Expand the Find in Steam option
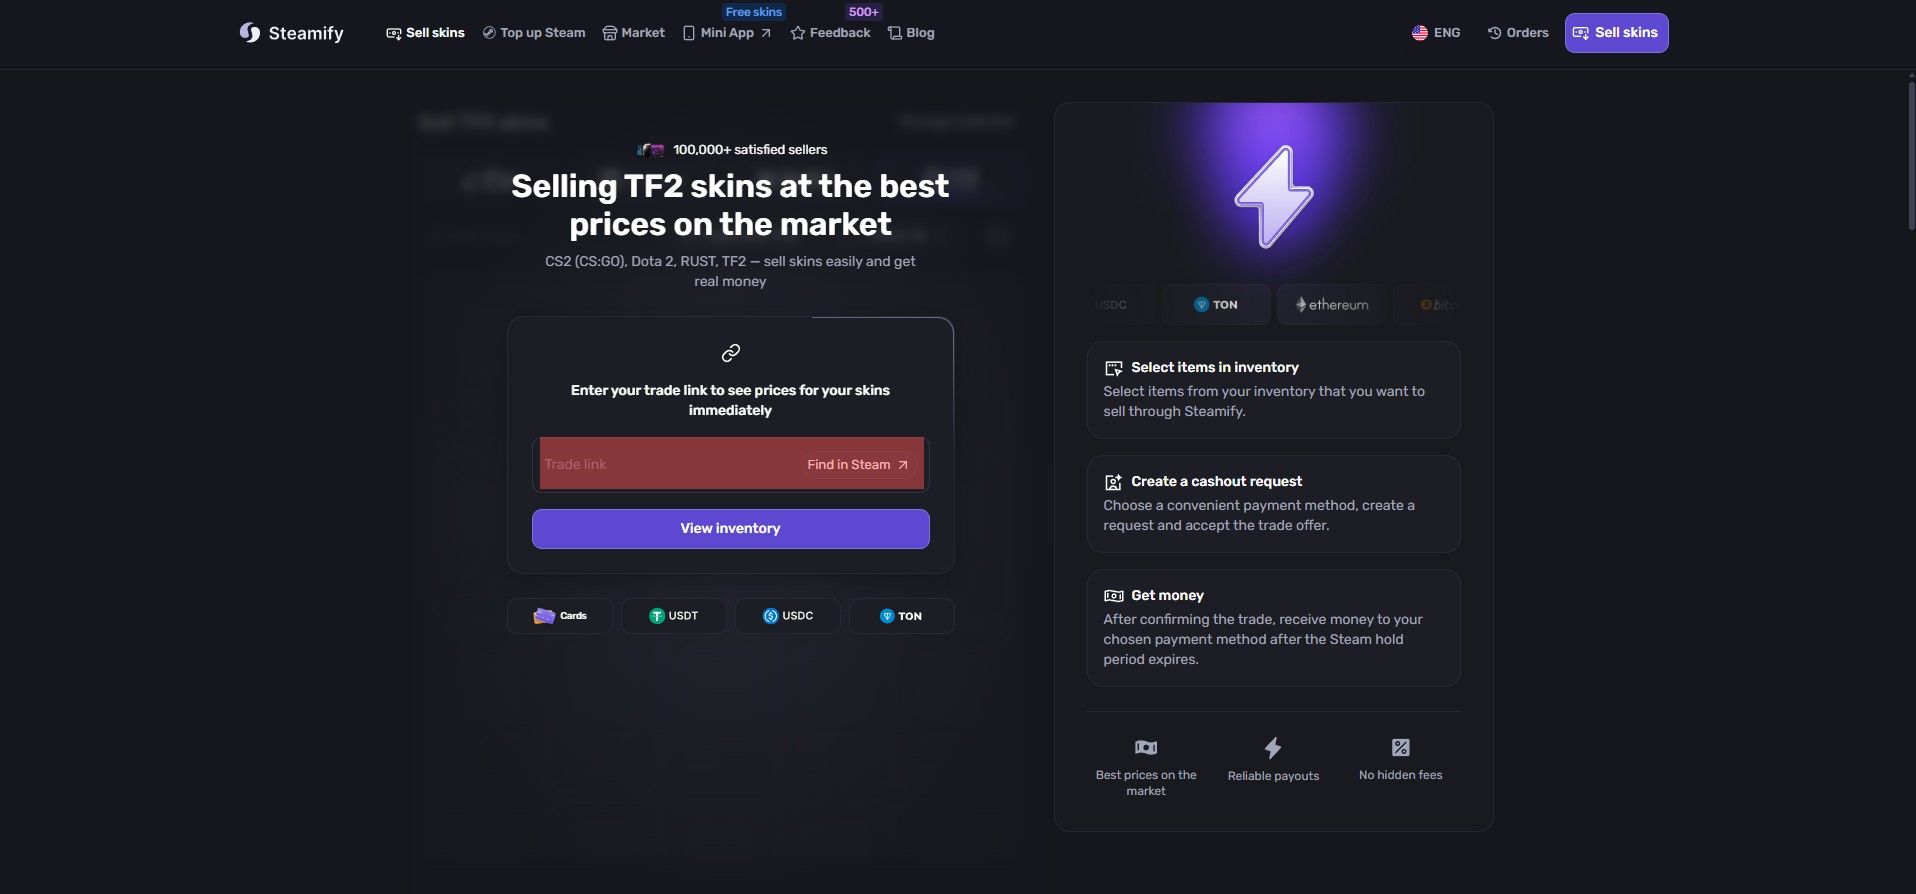Screen dimensions: 1916x894 855,464
